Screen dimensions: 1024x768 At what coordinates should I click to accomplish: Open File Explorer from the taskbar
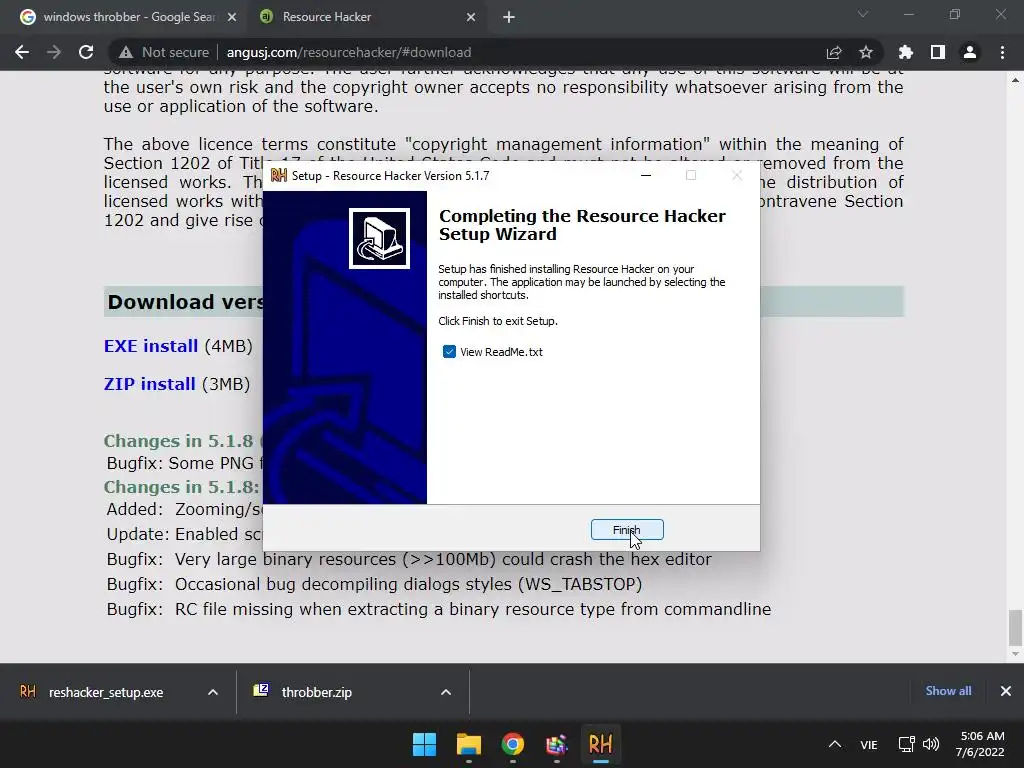pyautogui.click(x=469, y=744)
